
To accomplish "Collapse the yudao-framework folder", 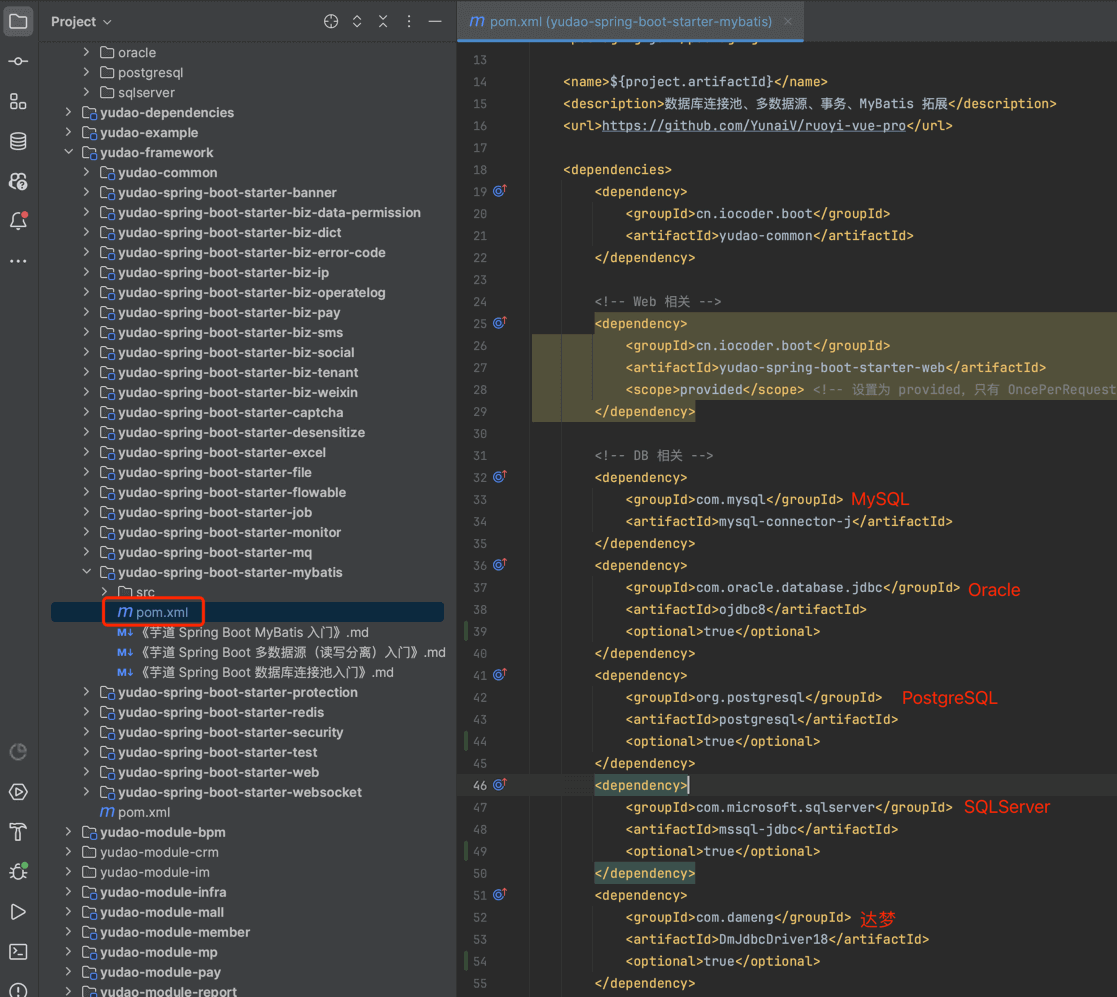I will pyautogui.click(x=69, y=153).
